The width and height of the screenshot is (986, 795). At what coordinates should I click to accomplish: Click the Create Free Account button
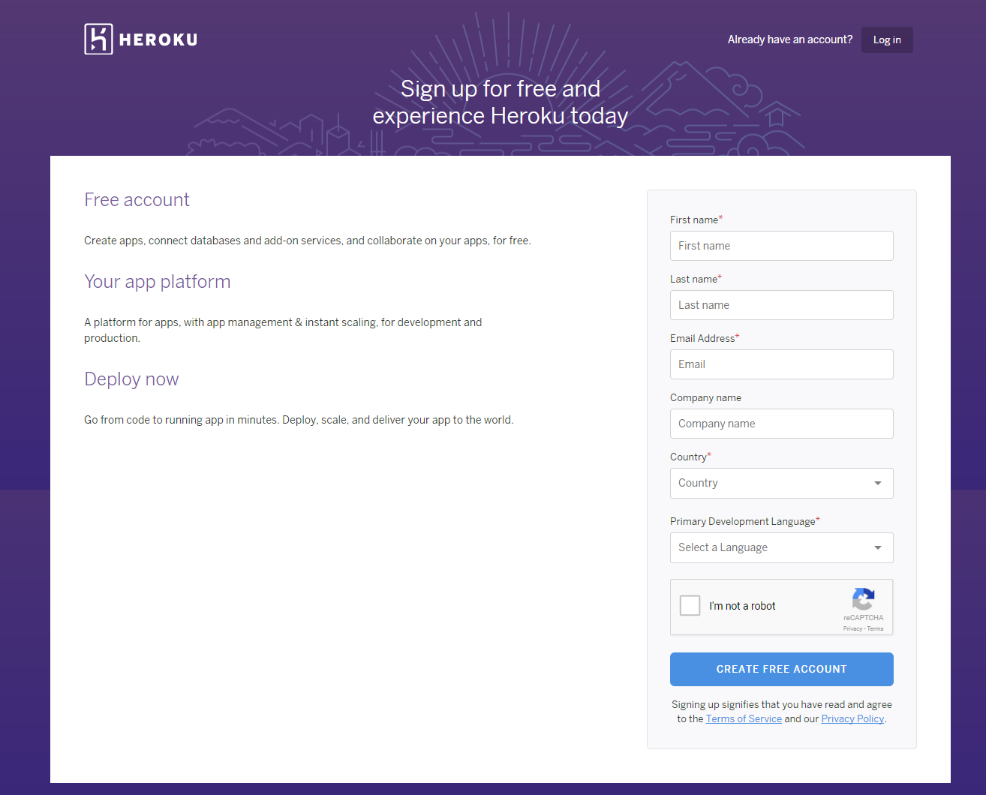tap(782, 669)
